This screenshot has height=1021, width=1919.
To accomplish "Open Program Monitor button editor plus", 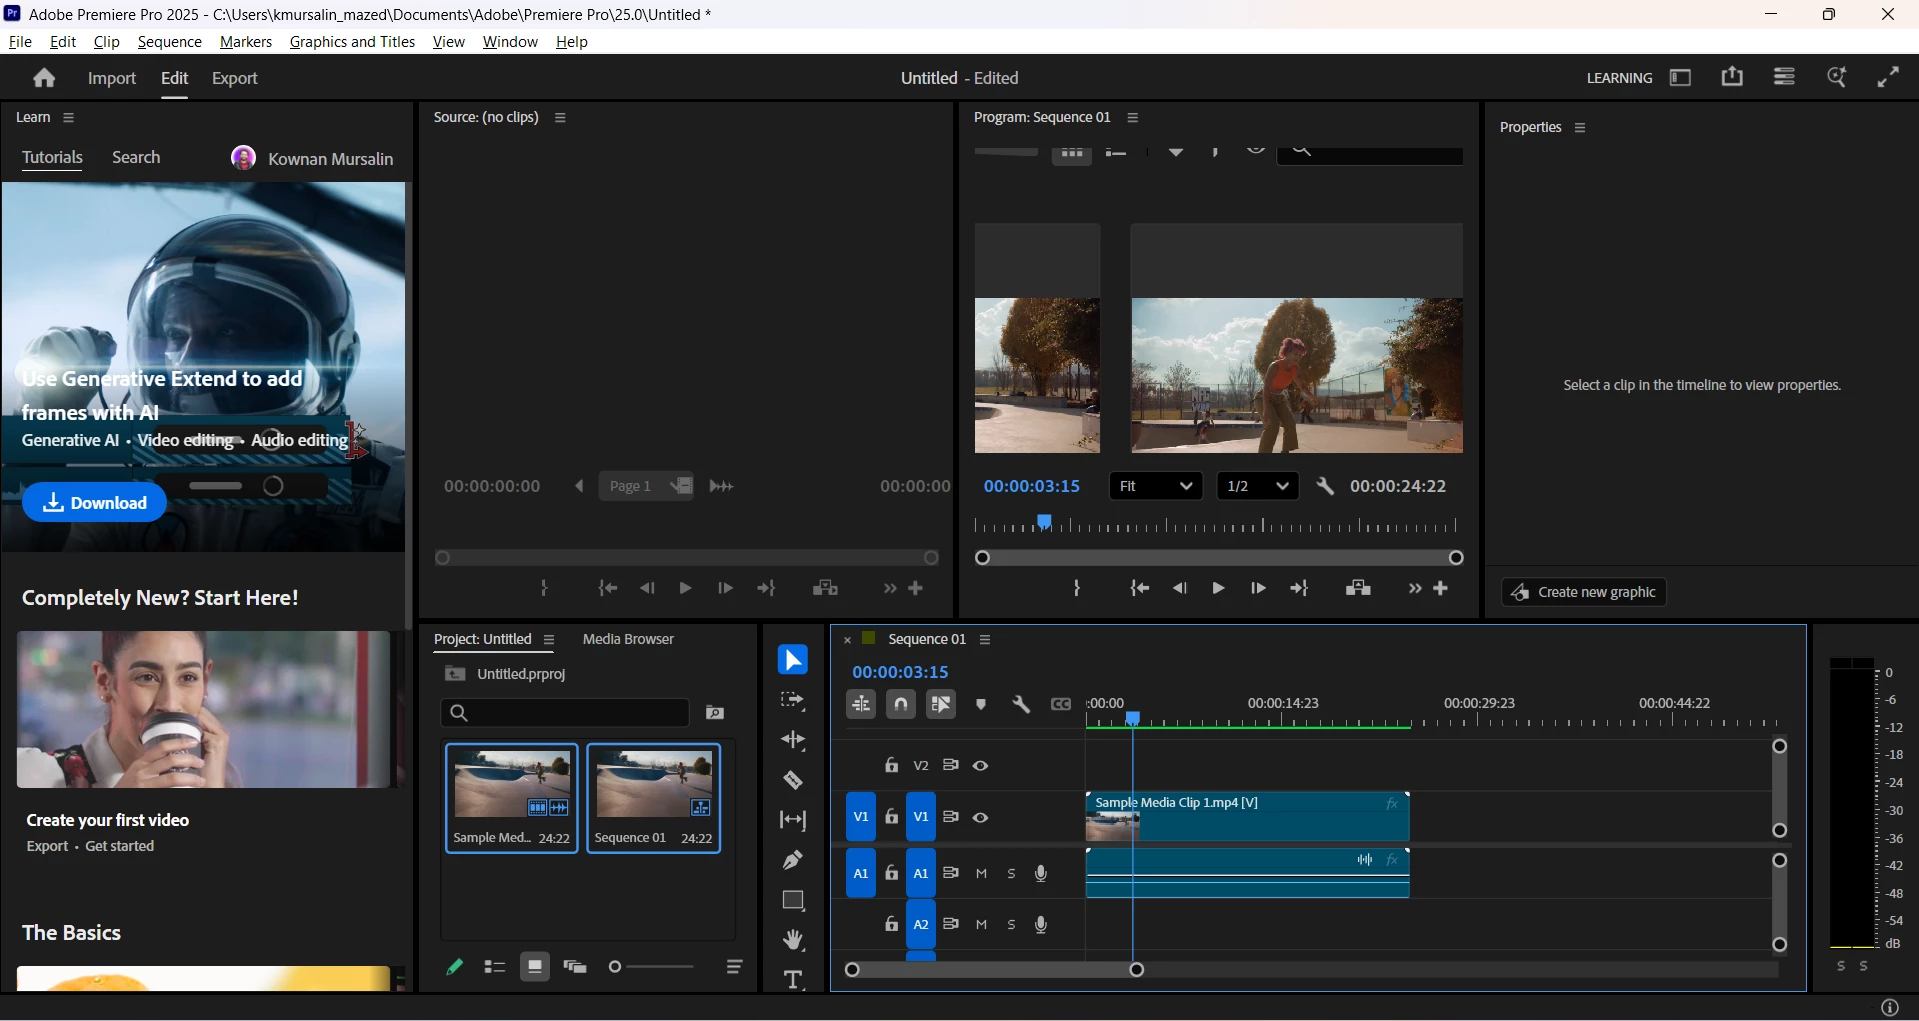I will [x=1442, y=589].
